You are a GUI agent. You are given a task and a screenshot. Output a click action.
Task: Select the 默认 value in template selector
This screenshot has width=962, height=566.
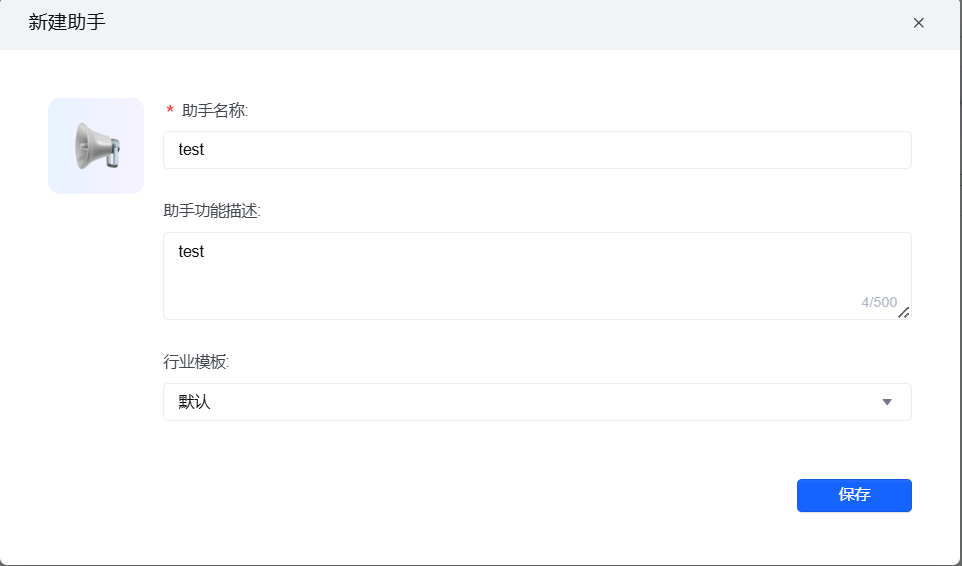click(195, 402)
